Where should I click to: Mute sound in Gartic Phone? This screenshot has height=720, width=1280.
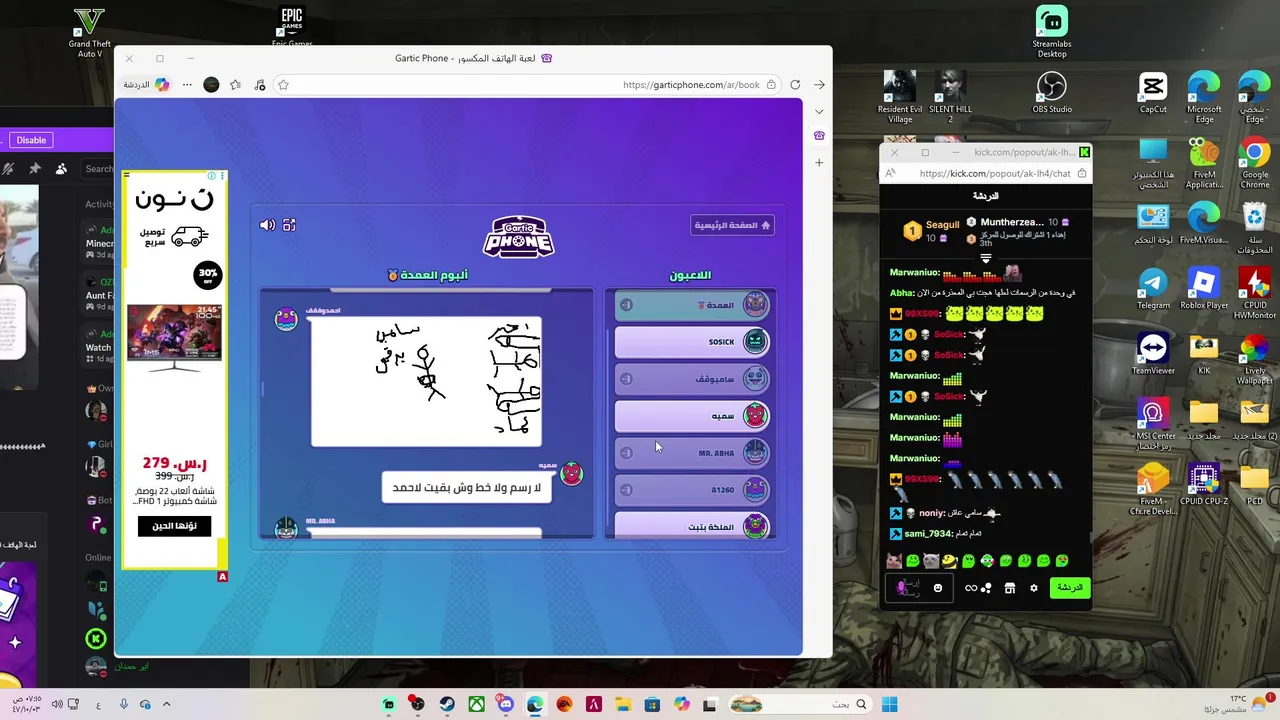(267, 225)
